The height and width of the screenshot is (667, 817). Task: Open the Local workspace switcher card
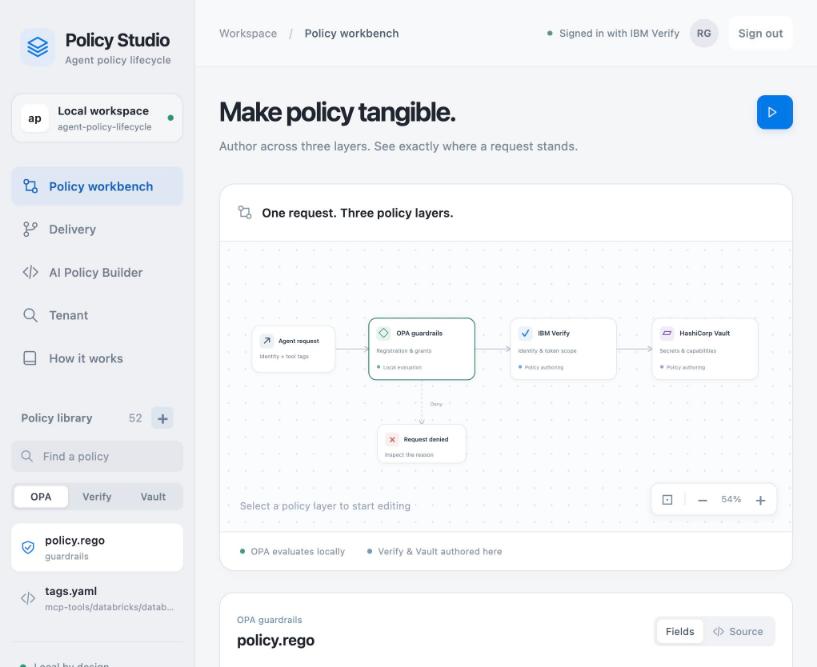point(97,118)
